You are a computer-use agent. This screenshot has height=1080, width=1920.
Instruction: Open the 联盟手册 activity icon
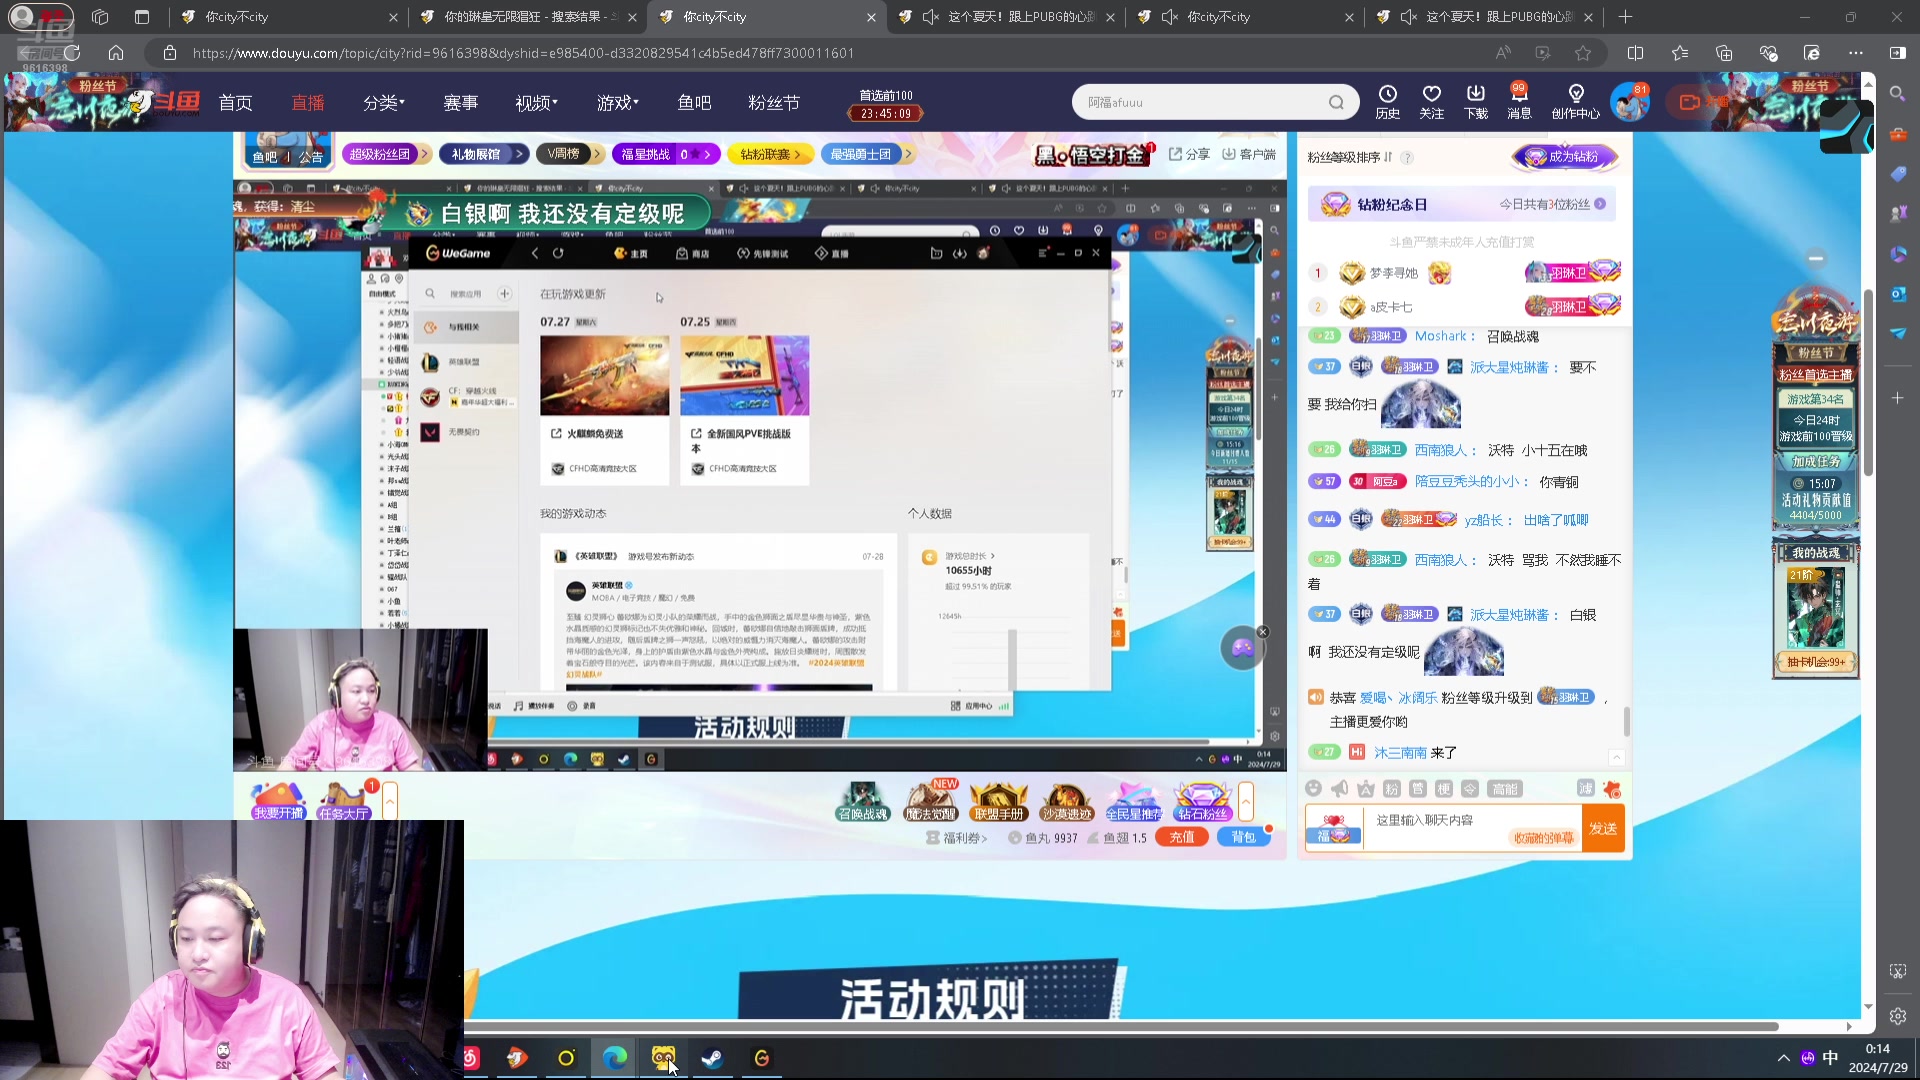coord(999,801)
